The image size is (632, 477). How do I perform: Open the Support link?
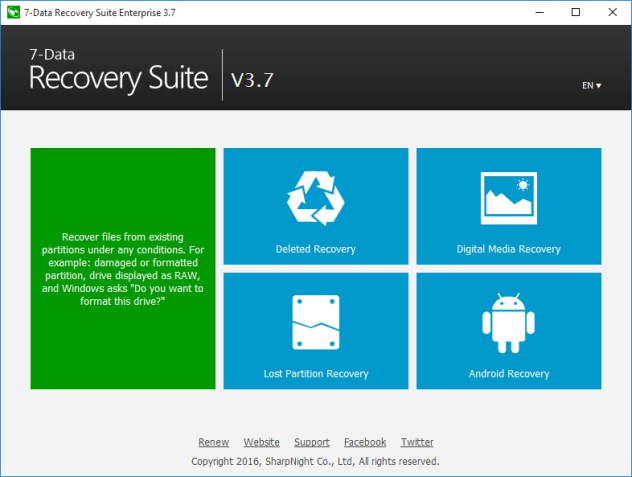point(312,442)
